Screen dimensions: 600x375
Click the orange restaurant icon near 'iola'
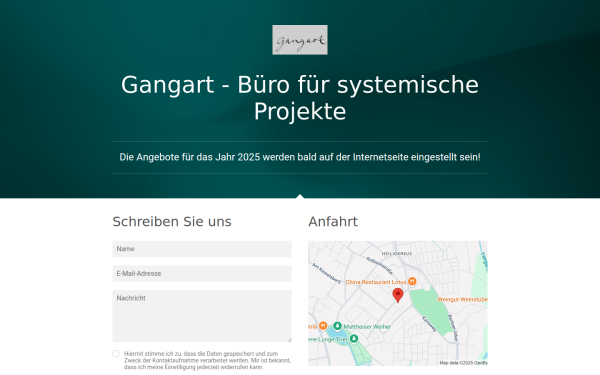pos(323,326)
